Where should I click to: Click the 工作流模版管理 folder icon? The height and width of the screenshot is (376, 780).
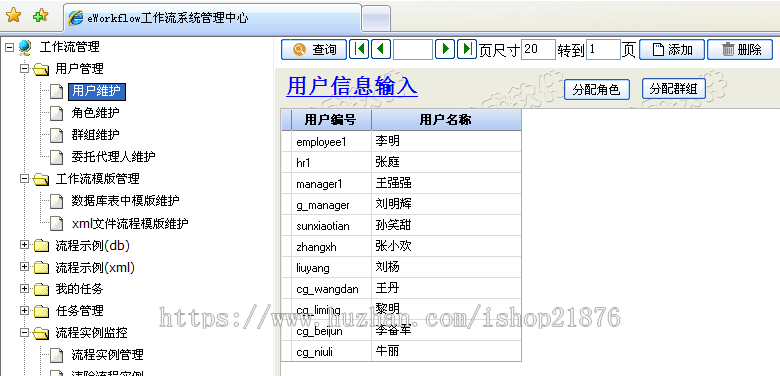(x=41, y=179)
